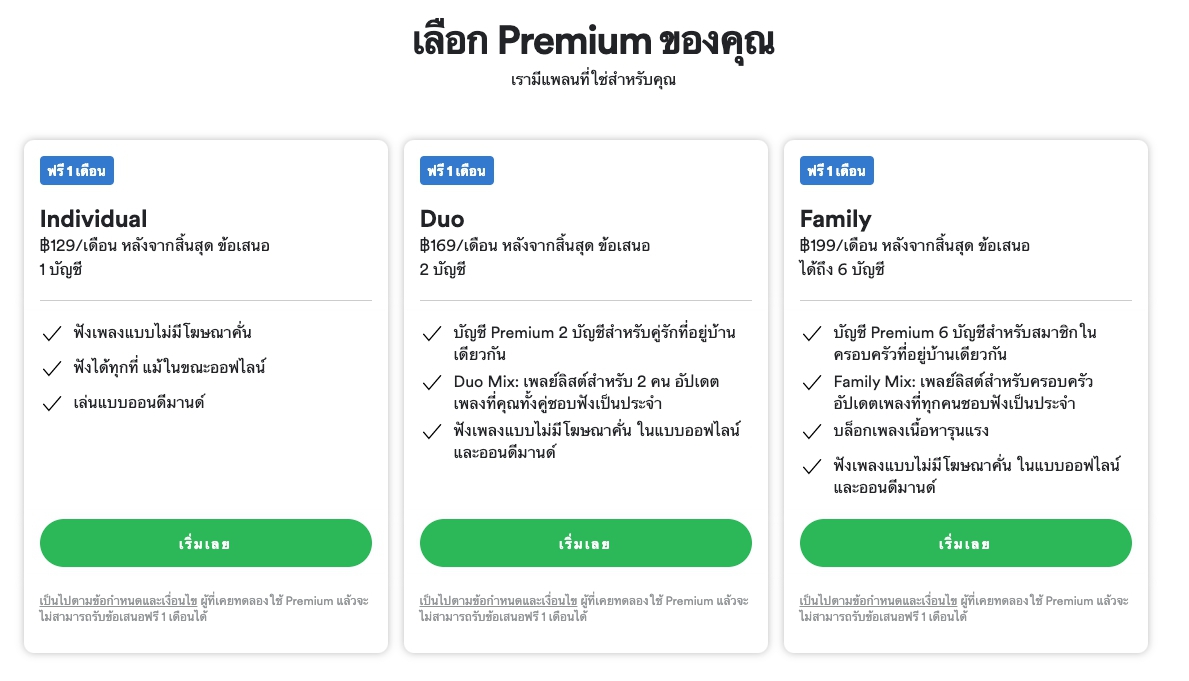This screenshot has height=681, width=1189.
Task: Click the ฟรี 1 เดือน badge on Individual
Action: click(x=77, y=171)
